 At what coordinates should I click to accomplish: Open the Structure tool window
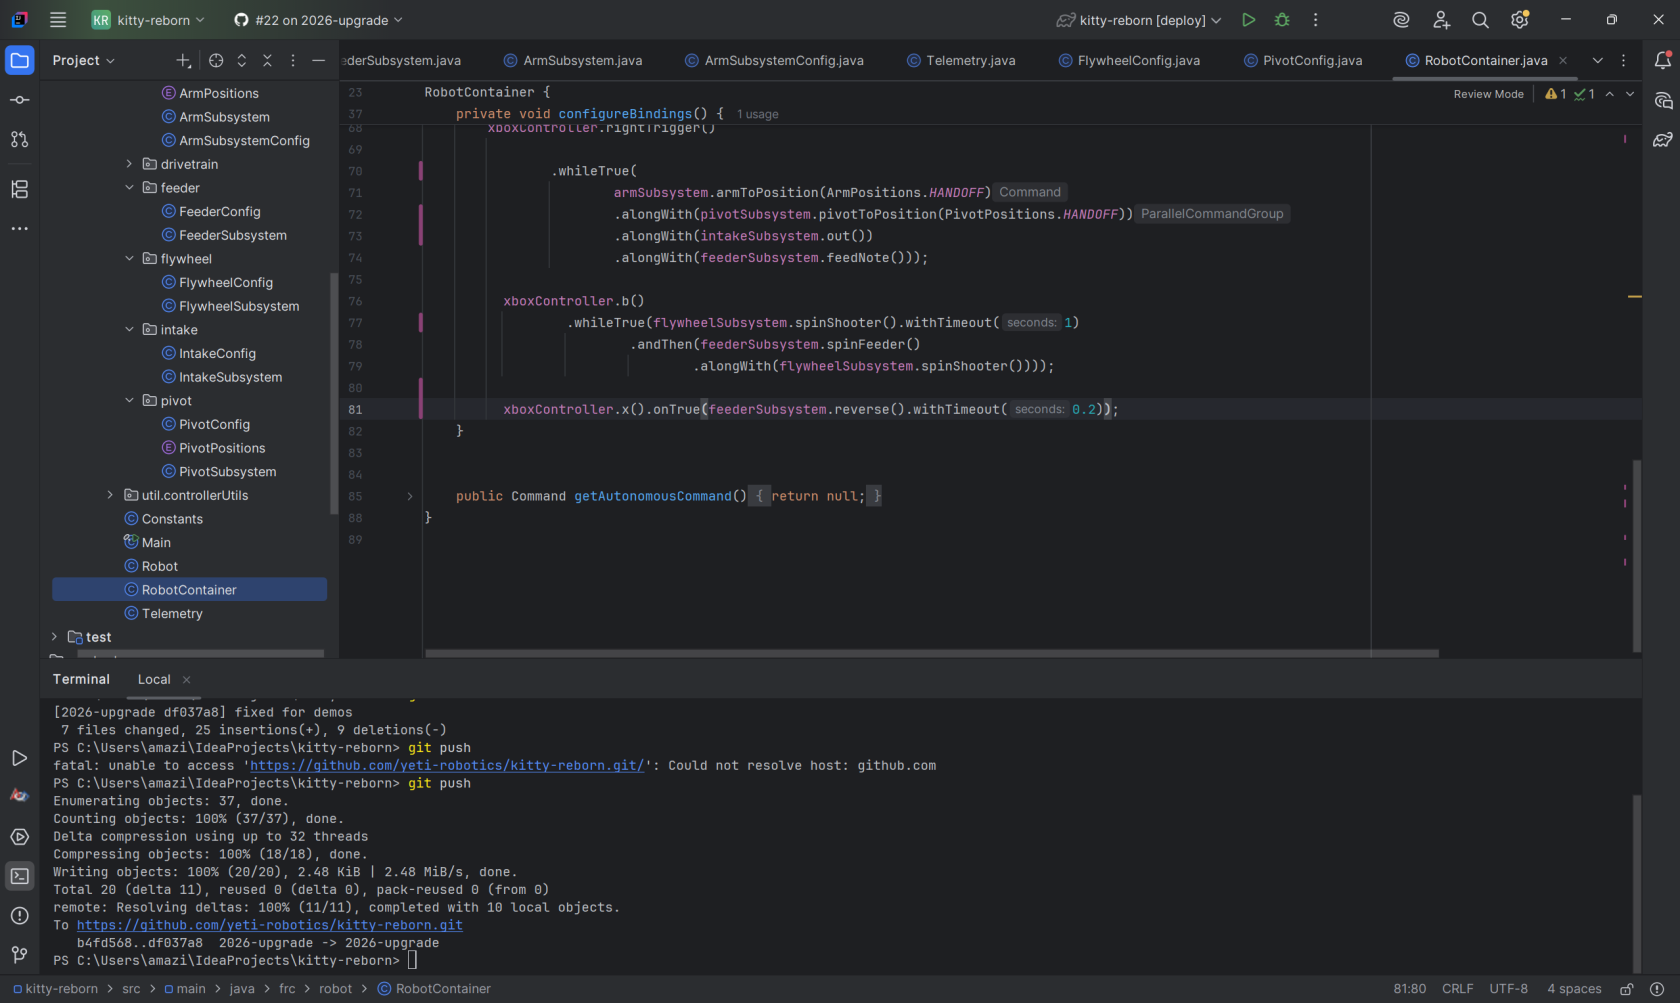click(19, 189)
